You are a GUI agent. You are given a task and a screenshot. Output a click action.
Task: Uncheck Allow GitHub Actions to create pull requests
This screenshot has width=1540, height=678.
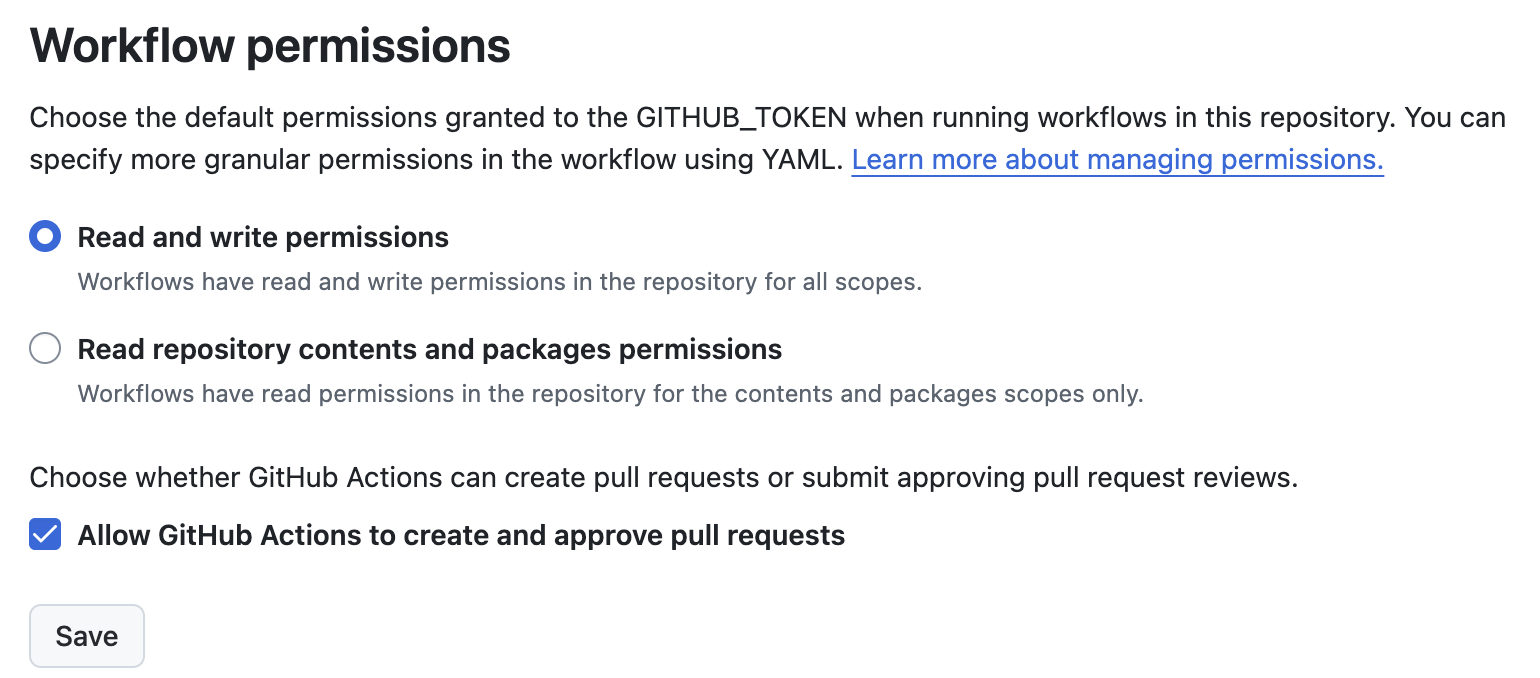45,535
